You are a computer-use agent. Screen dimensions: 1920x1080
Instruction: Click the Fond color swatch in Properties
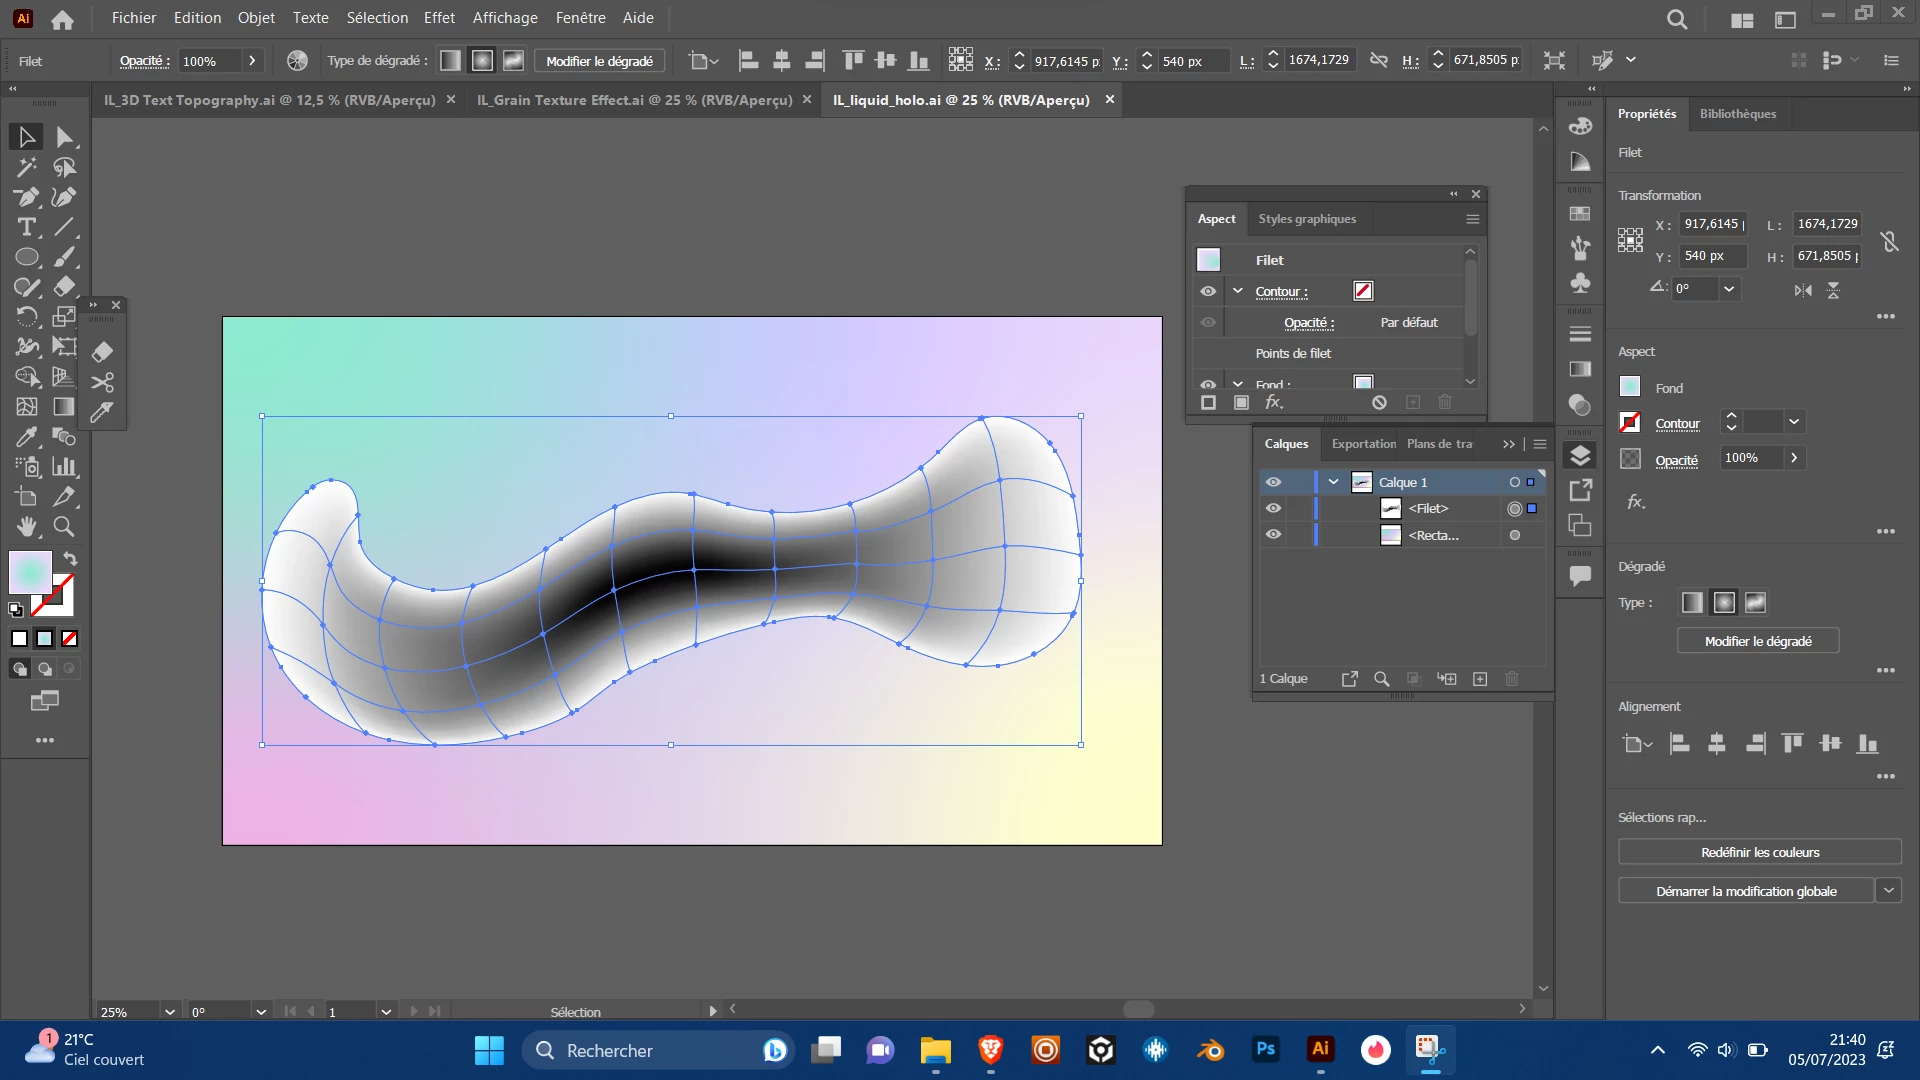(1630, 387)
